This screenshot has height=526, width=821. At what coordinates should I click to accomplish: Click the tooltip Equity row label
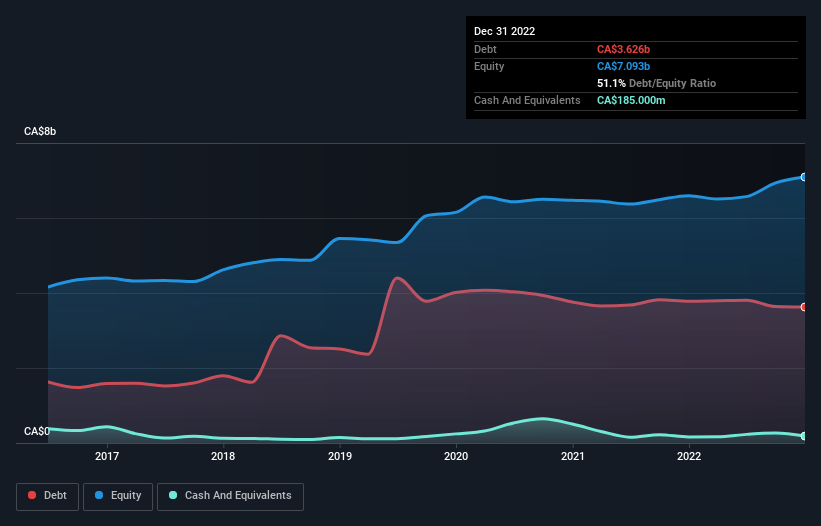489,66
